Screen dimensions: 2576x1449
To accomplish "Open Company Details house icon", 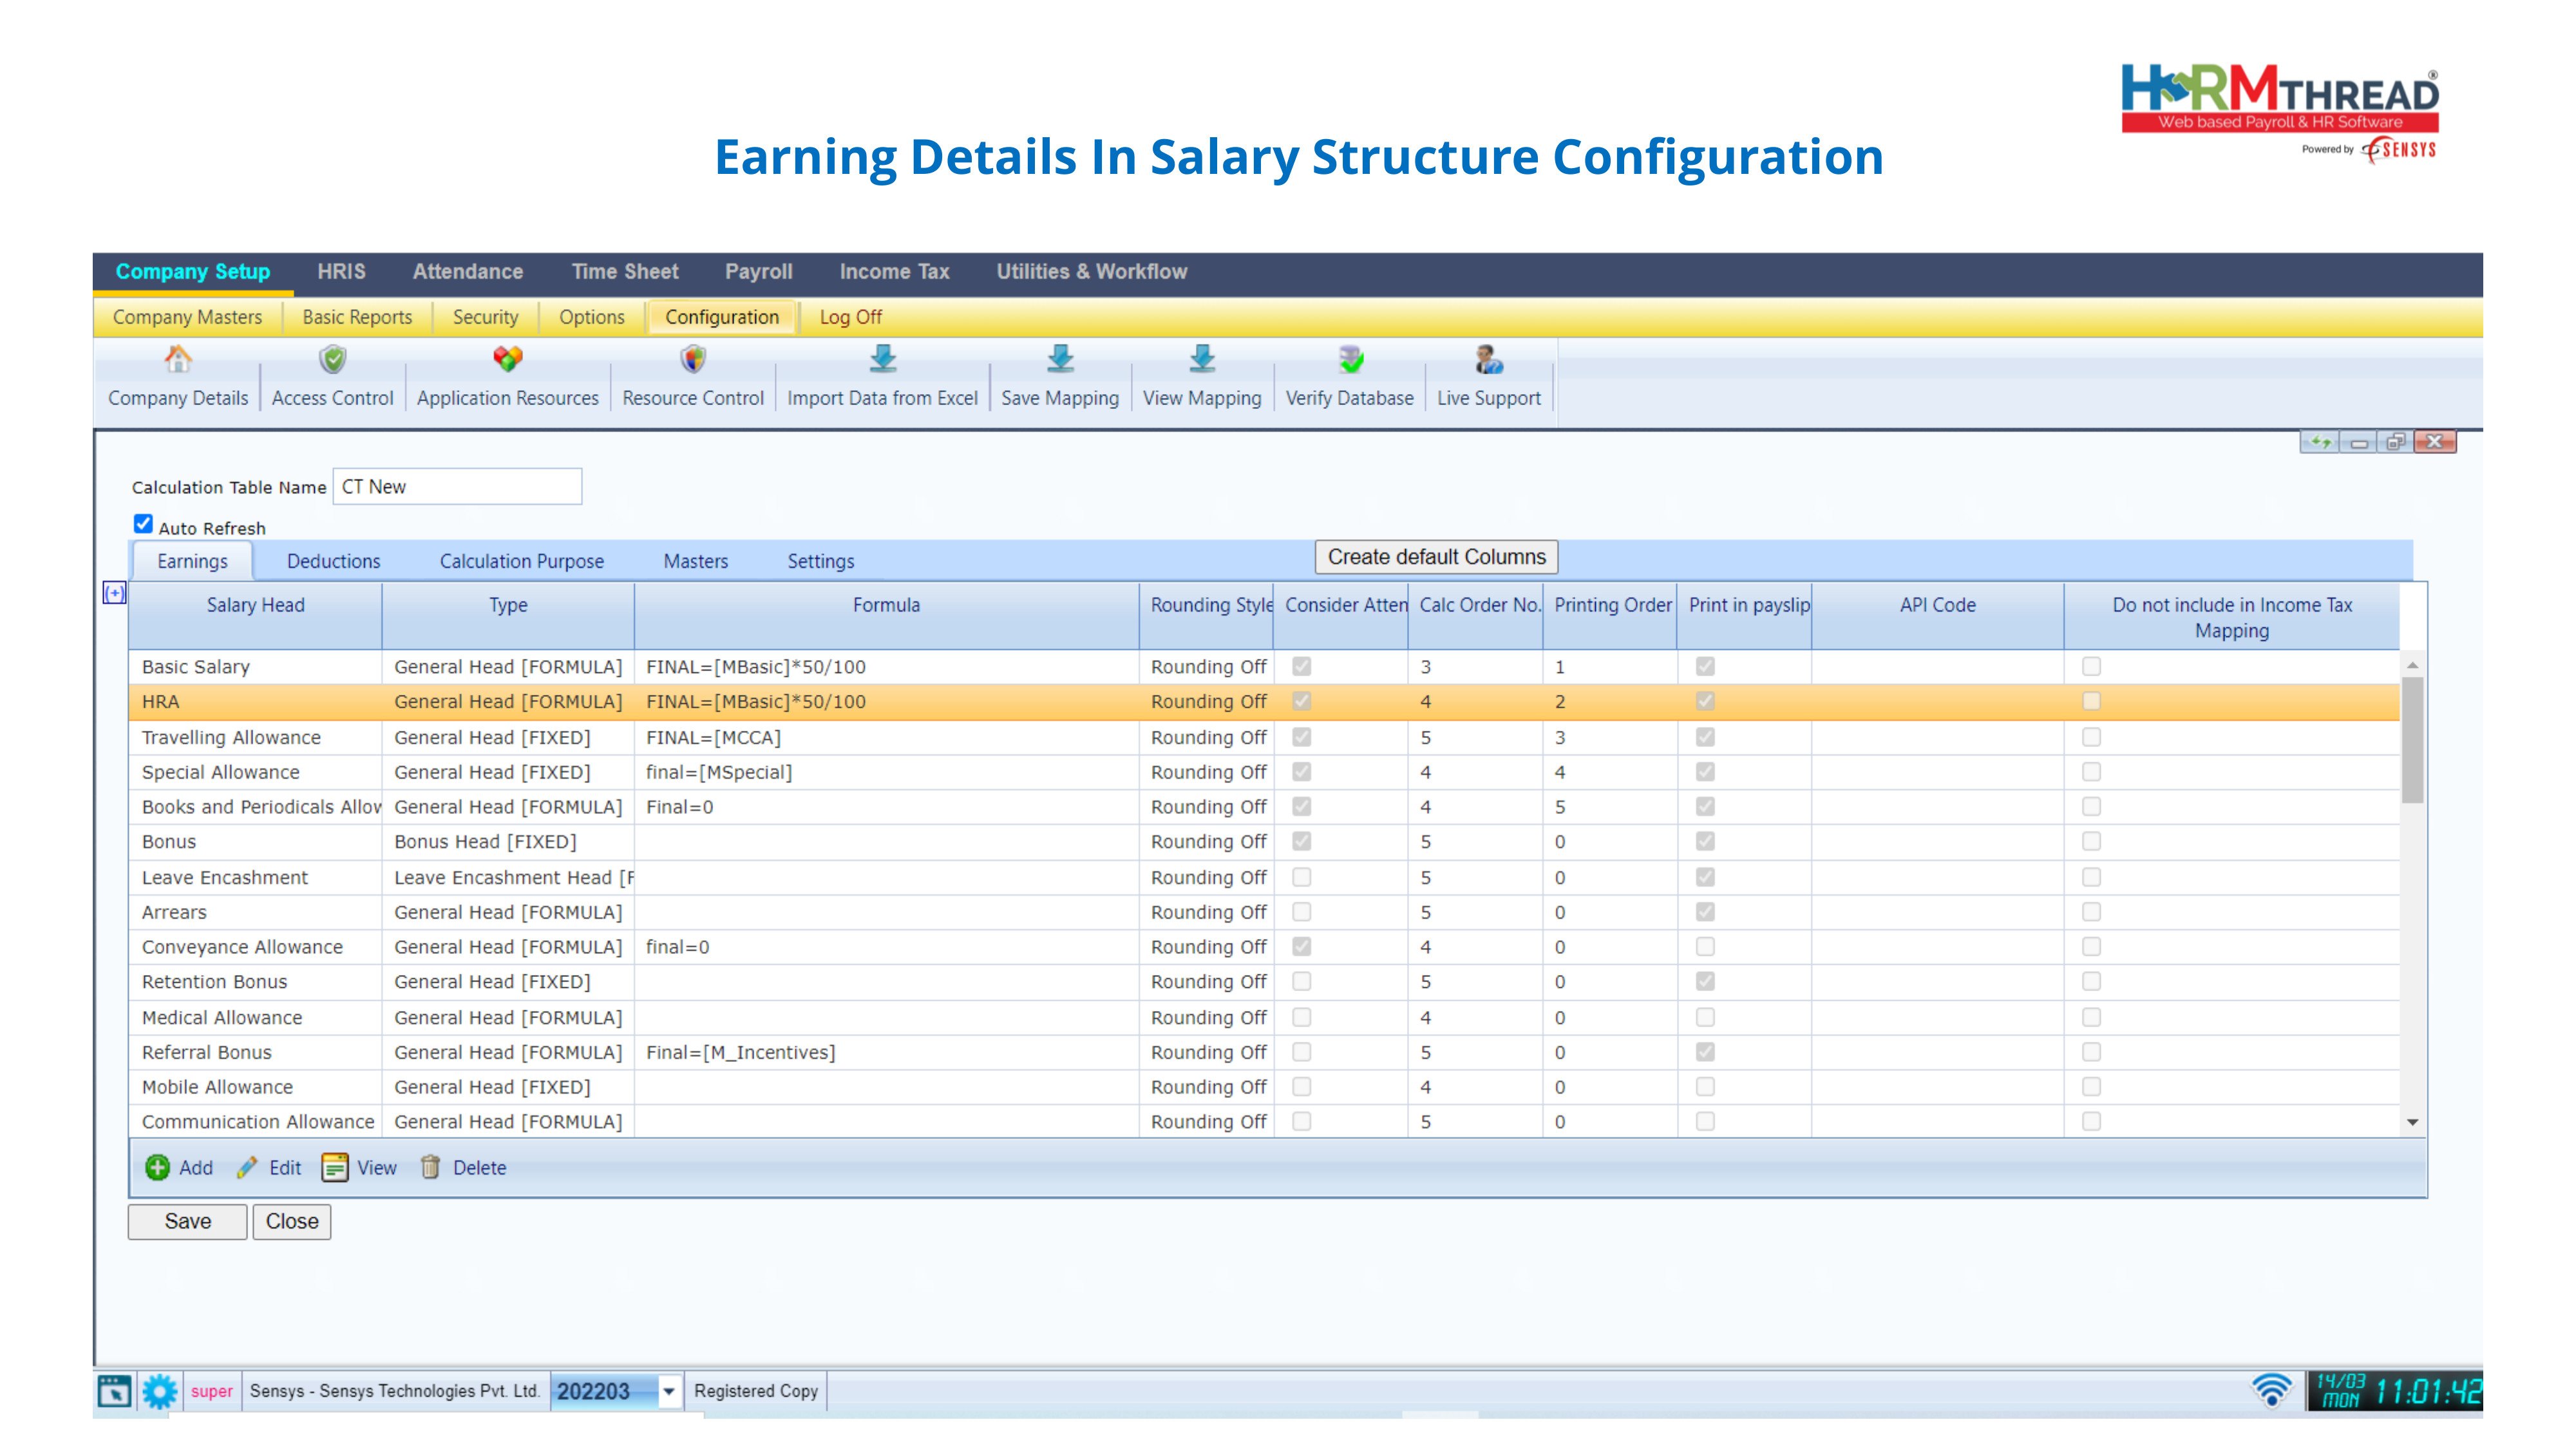I will 178,359.
